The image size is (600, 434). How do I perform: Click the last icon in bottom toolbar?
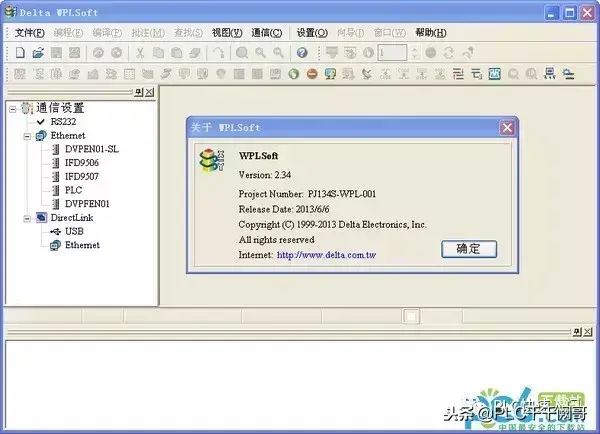pyautogui.click(x=569, y=73)
